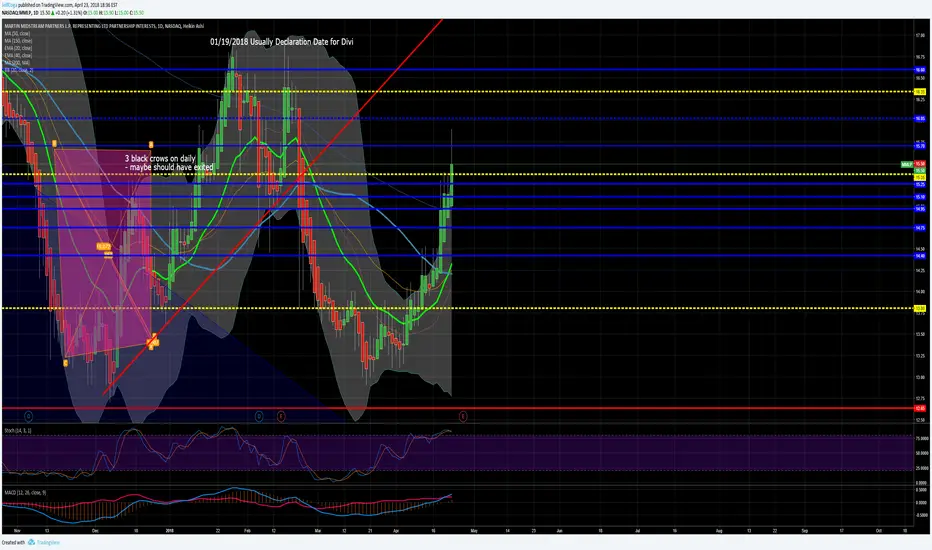
Task: Click the 2018 label on the date axis
Action: click(169, 530)
